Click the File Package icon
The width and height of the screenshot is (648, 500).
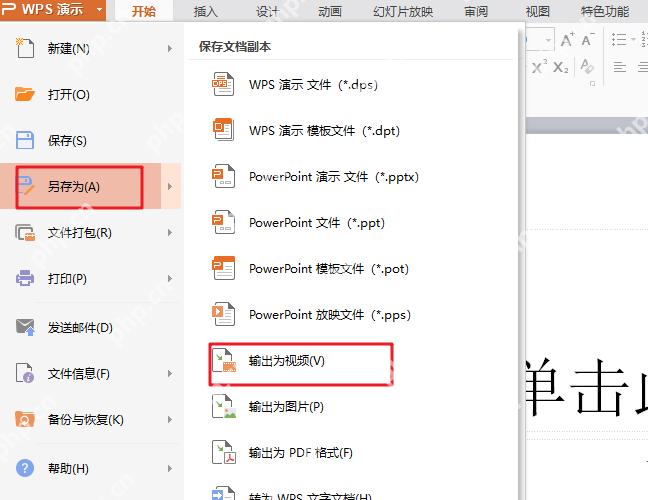[25, 233]
